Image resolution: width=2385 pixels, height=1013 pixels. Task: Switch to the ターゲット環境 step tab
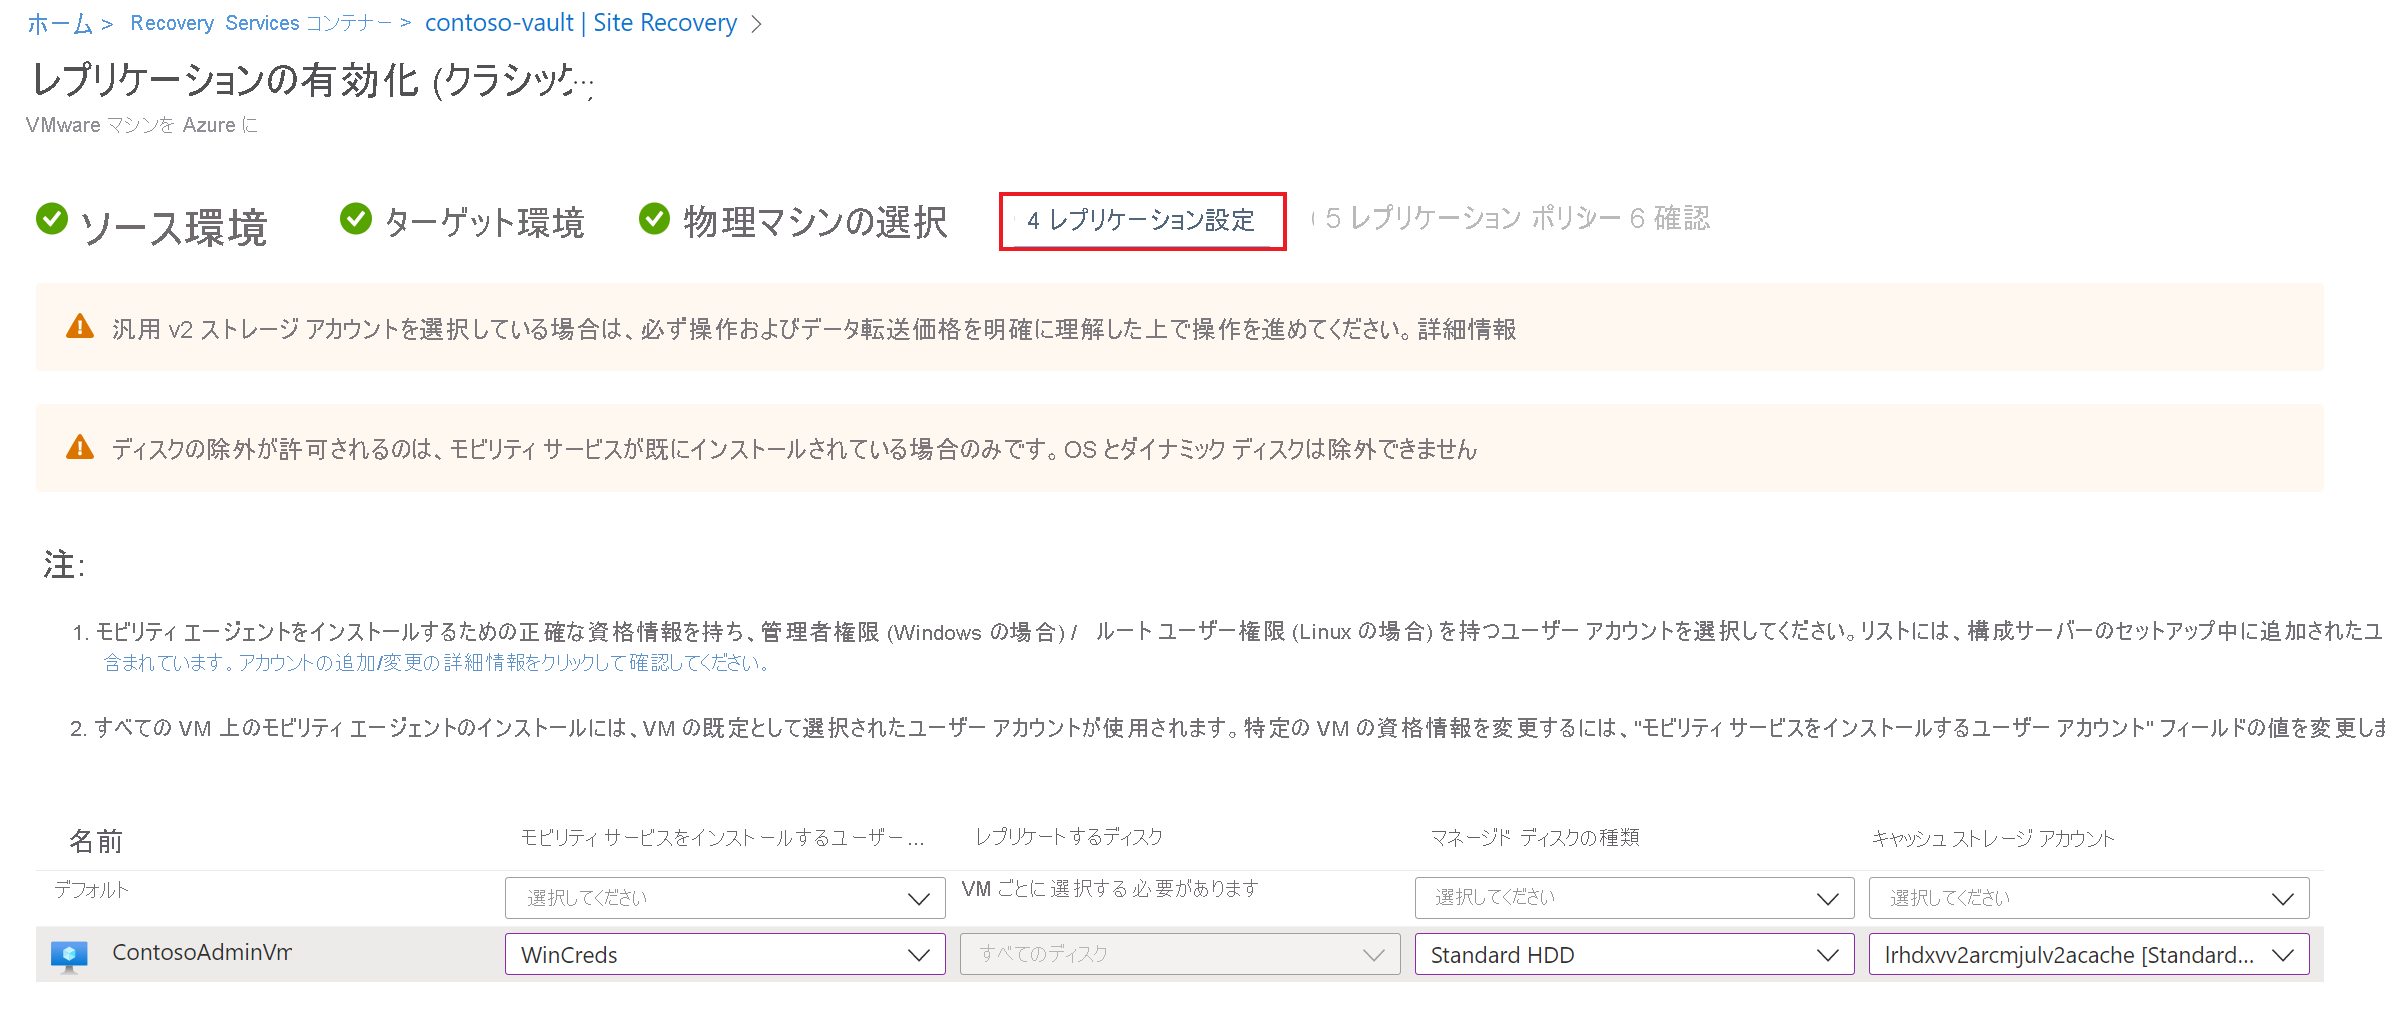pyautogui.click(x=485, y=222)
